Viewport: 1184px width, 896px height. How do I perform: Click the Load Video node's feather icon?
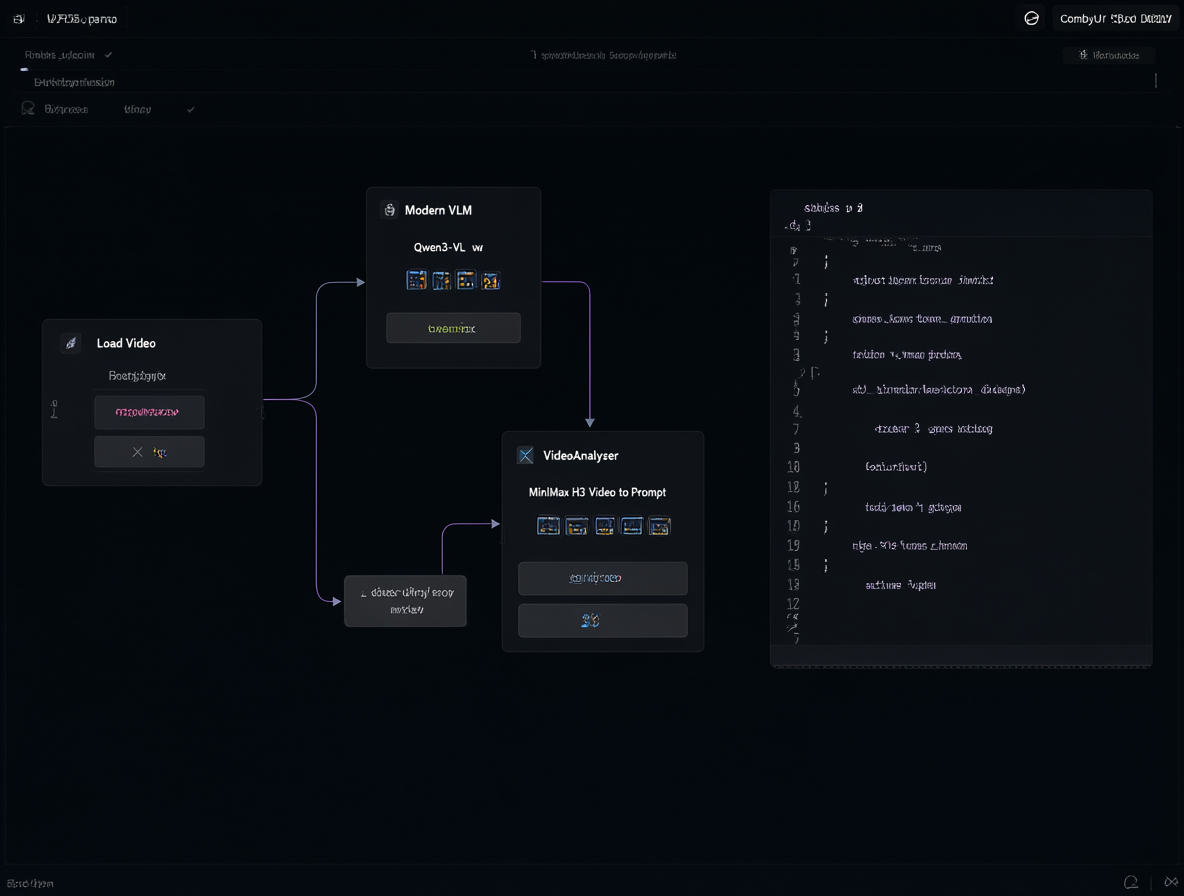click(71, 343)
